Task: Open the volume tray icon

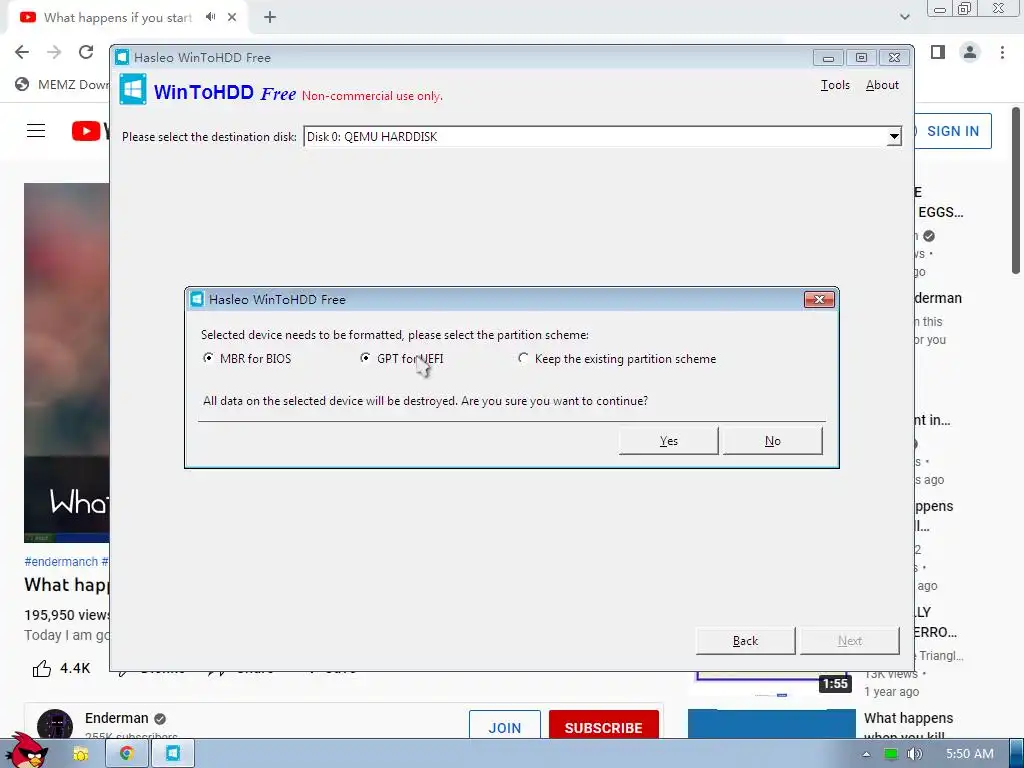Action: pyautogui.click(x=914, y=754)
